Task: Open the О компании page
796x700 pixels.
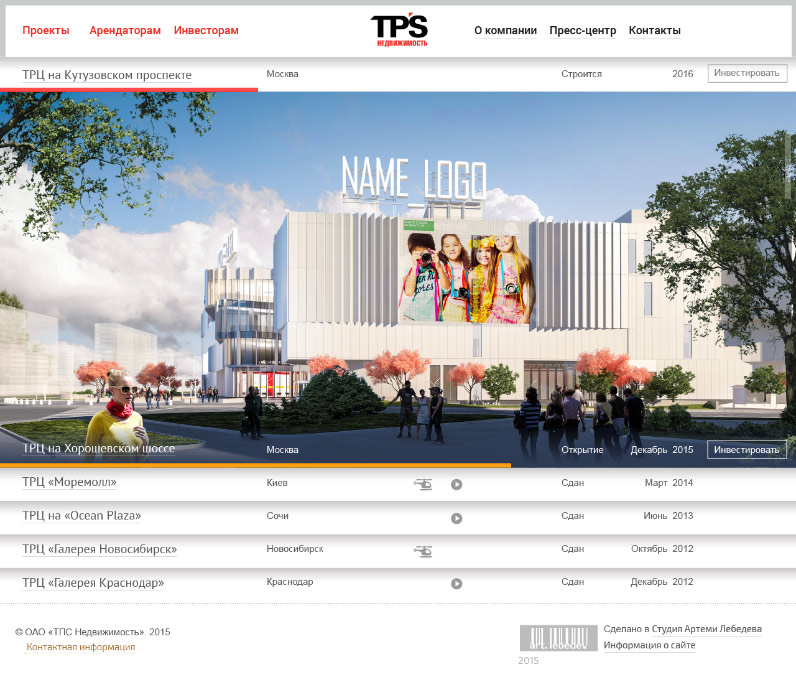Action: point(505,31)
